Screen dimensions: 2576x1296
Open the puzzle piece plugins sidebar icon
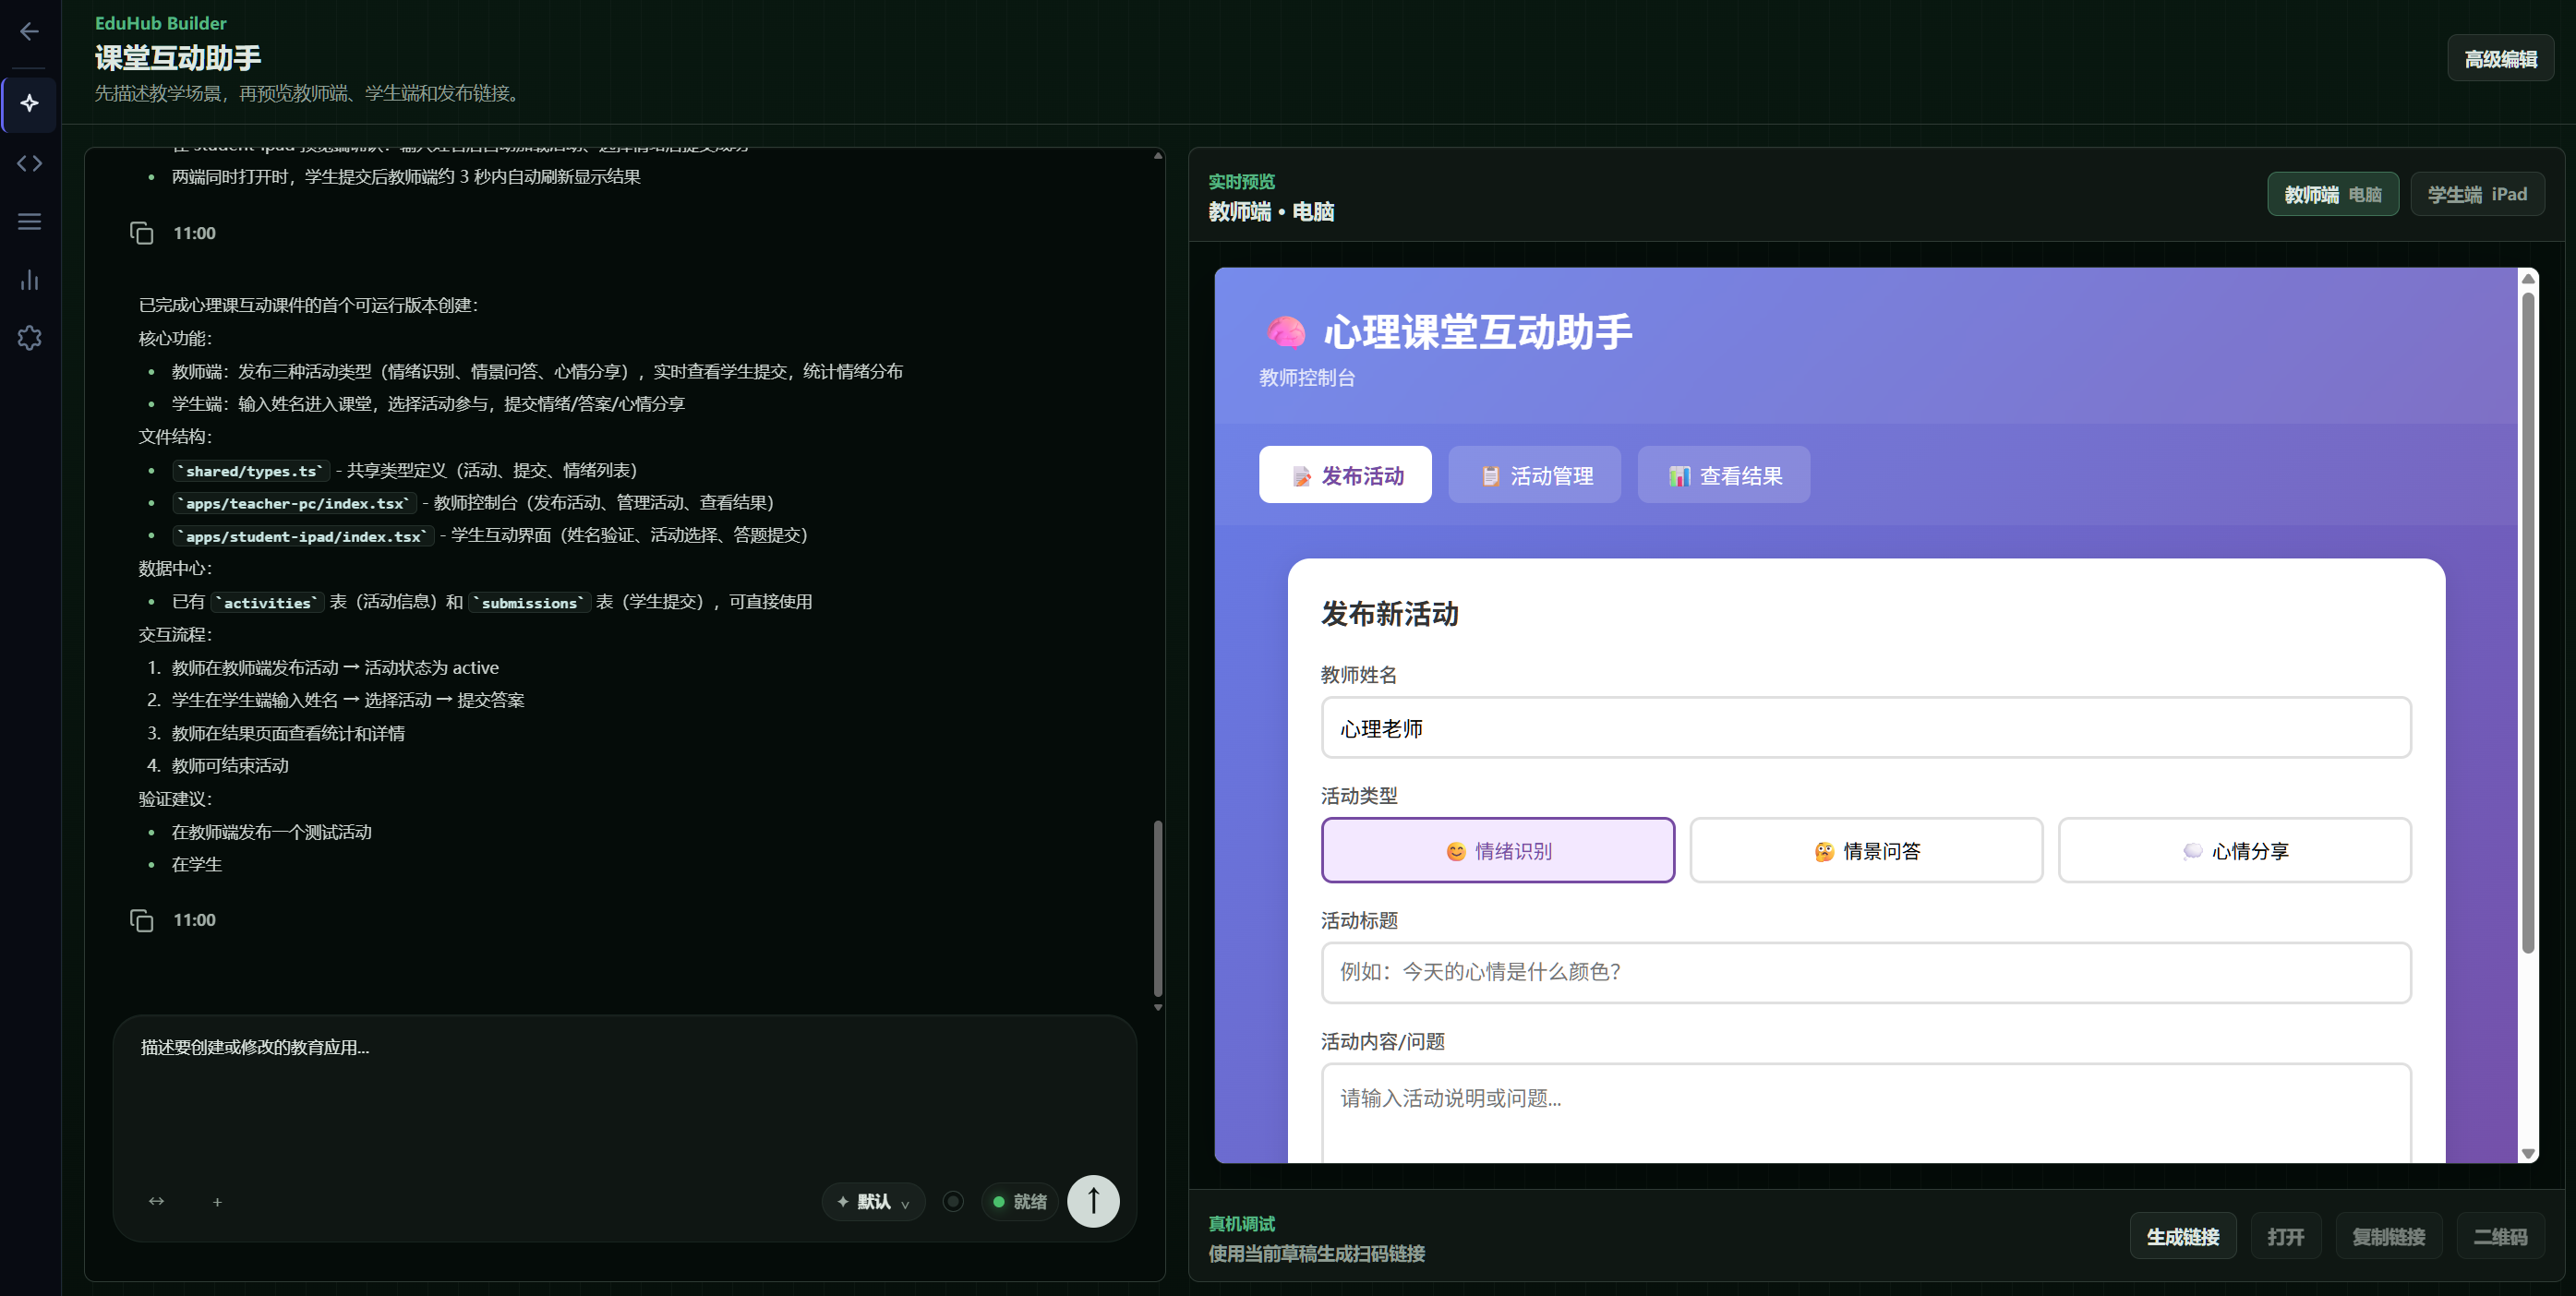tap(29, 338)
